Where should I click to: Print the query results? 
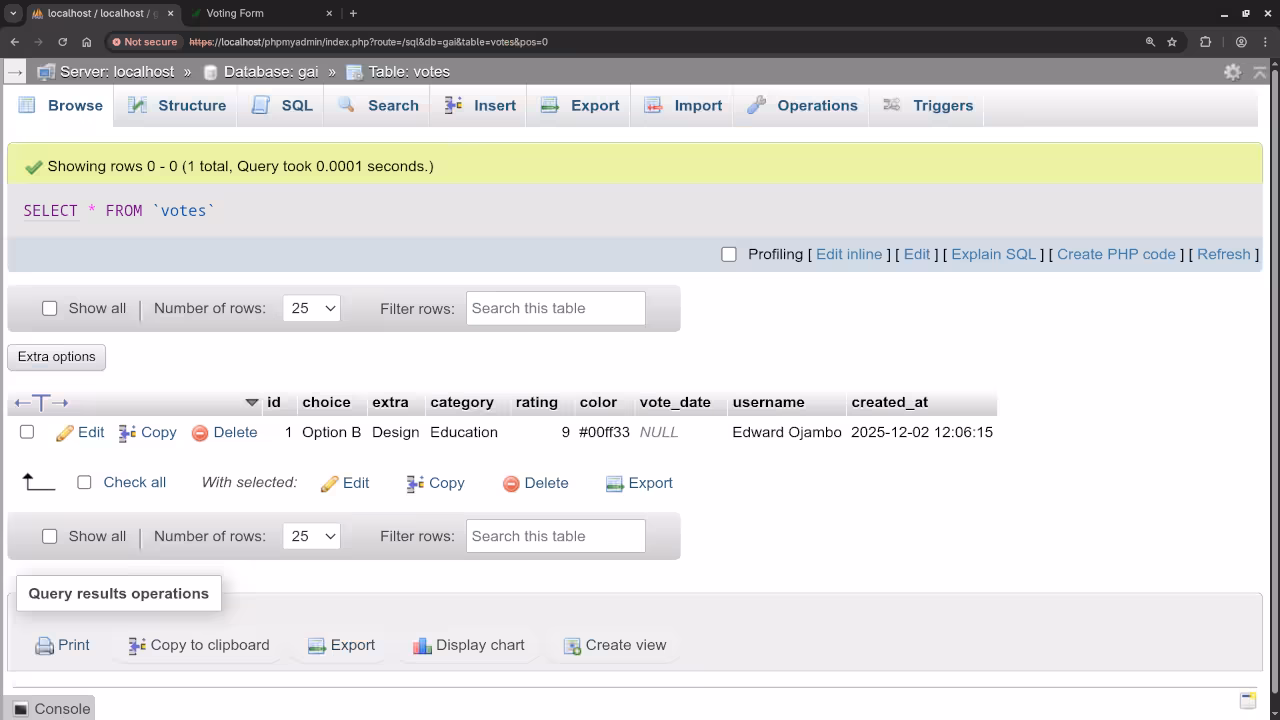62,645
